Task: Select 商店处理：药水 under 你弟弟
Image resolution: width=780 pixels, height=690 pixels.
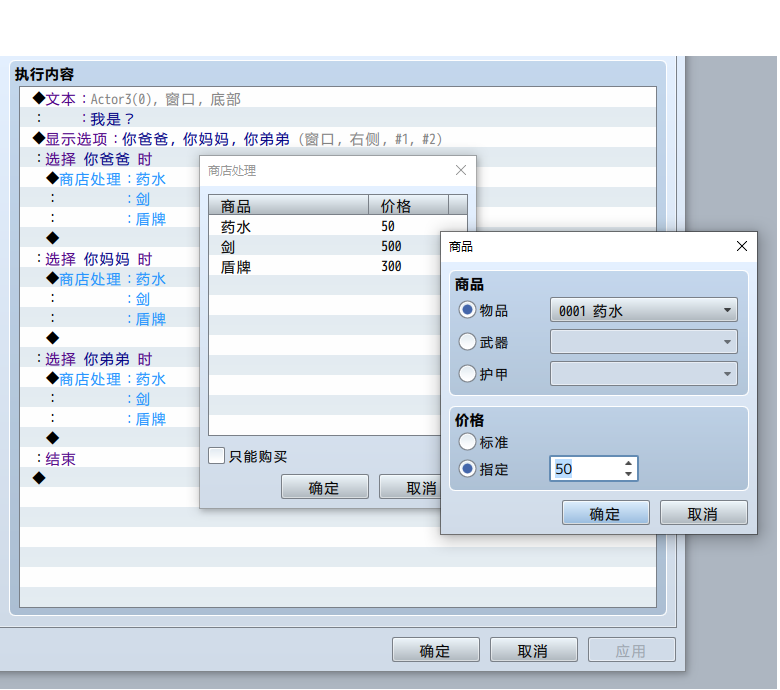Action: click(110, 379)
